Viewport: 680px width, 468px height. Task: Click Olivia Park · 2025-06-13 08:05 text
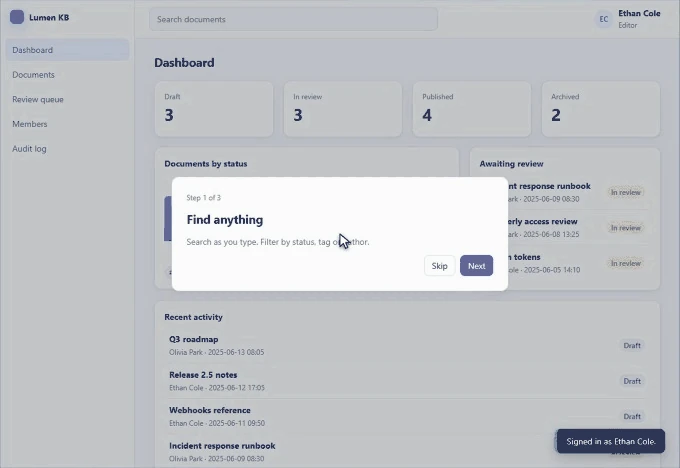tap(216, 352)
